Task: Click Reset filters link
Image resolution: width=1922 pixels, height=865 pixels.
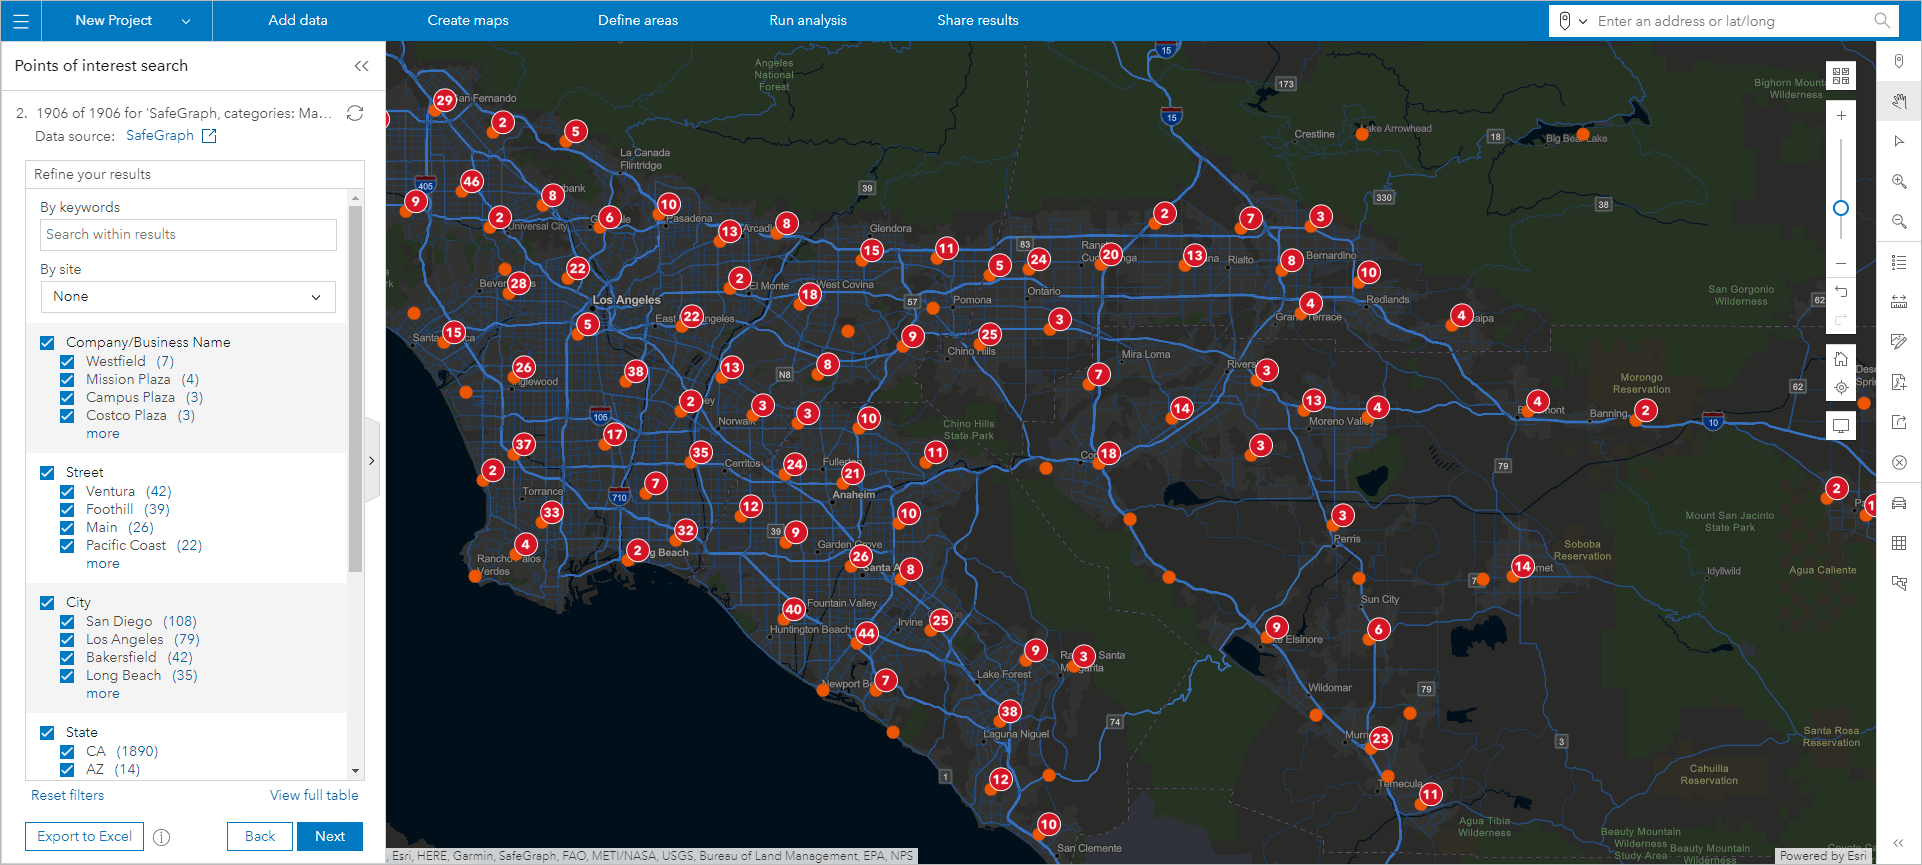Action: point(67,796)
